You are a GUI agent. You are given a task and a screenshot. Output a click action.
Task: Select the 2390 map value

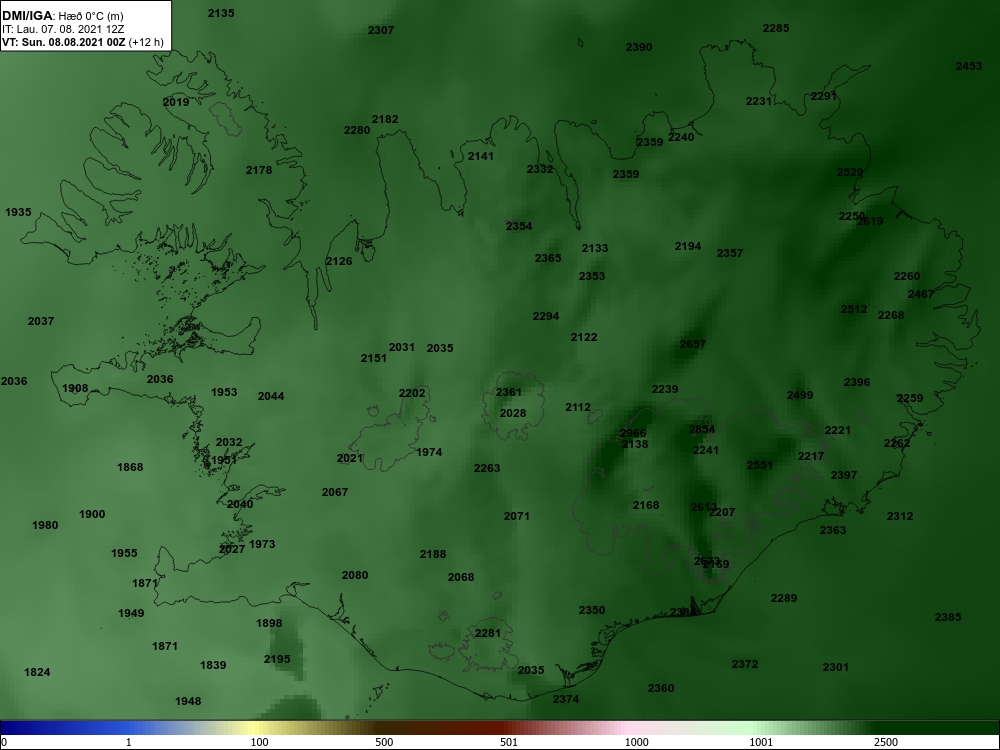pyautogui.click(x=639, y=48)
